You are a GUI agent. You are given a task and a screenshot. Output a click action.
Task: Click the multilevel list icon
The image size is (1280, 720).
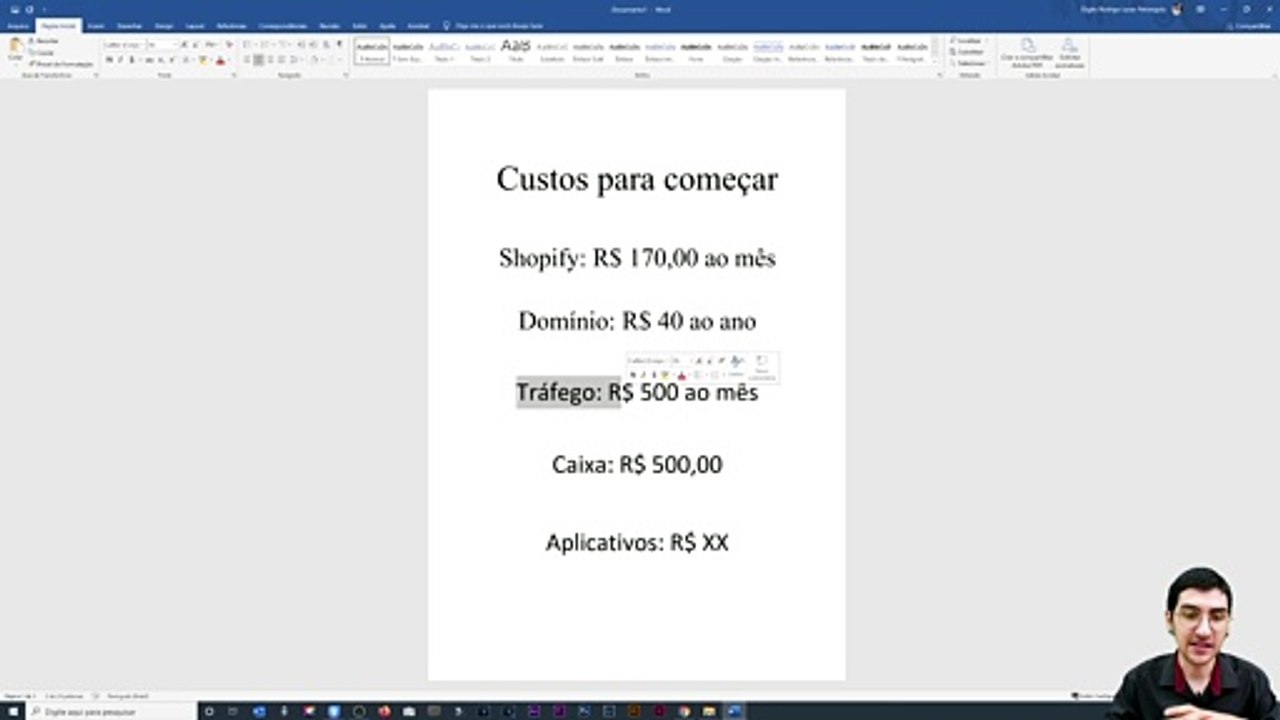[x=285, y=45]
